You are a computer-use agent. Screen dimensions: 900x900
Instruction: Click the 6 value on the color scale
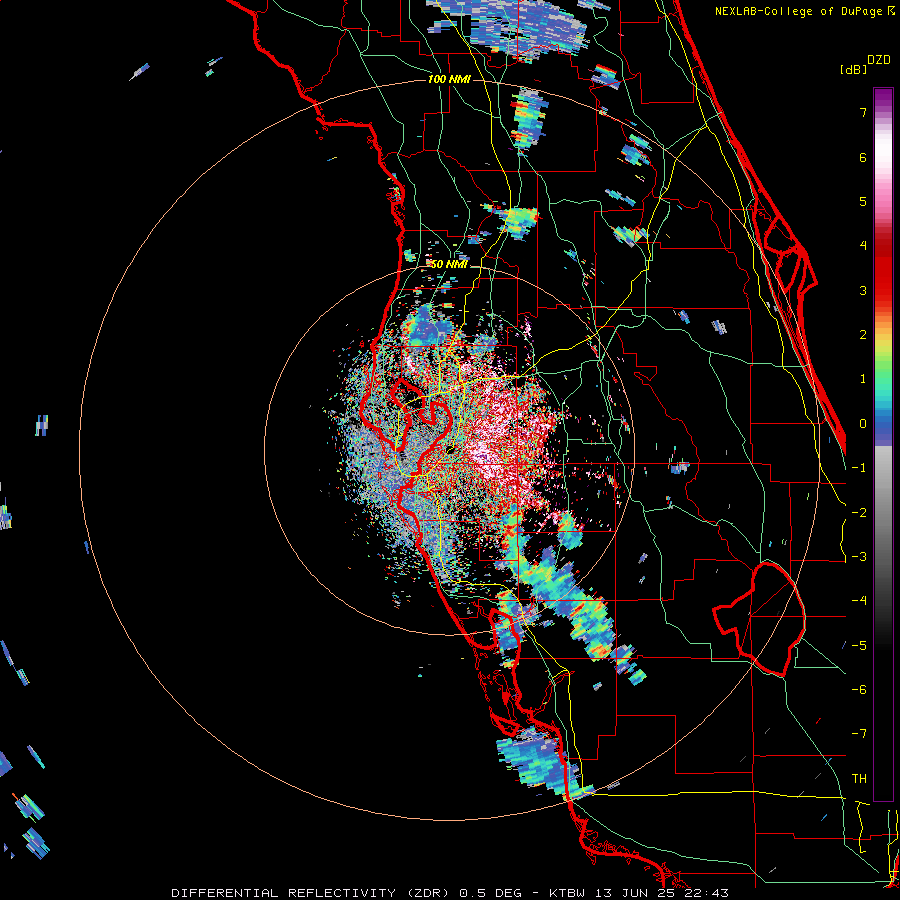pyautogui.click(x=863, y=157)
